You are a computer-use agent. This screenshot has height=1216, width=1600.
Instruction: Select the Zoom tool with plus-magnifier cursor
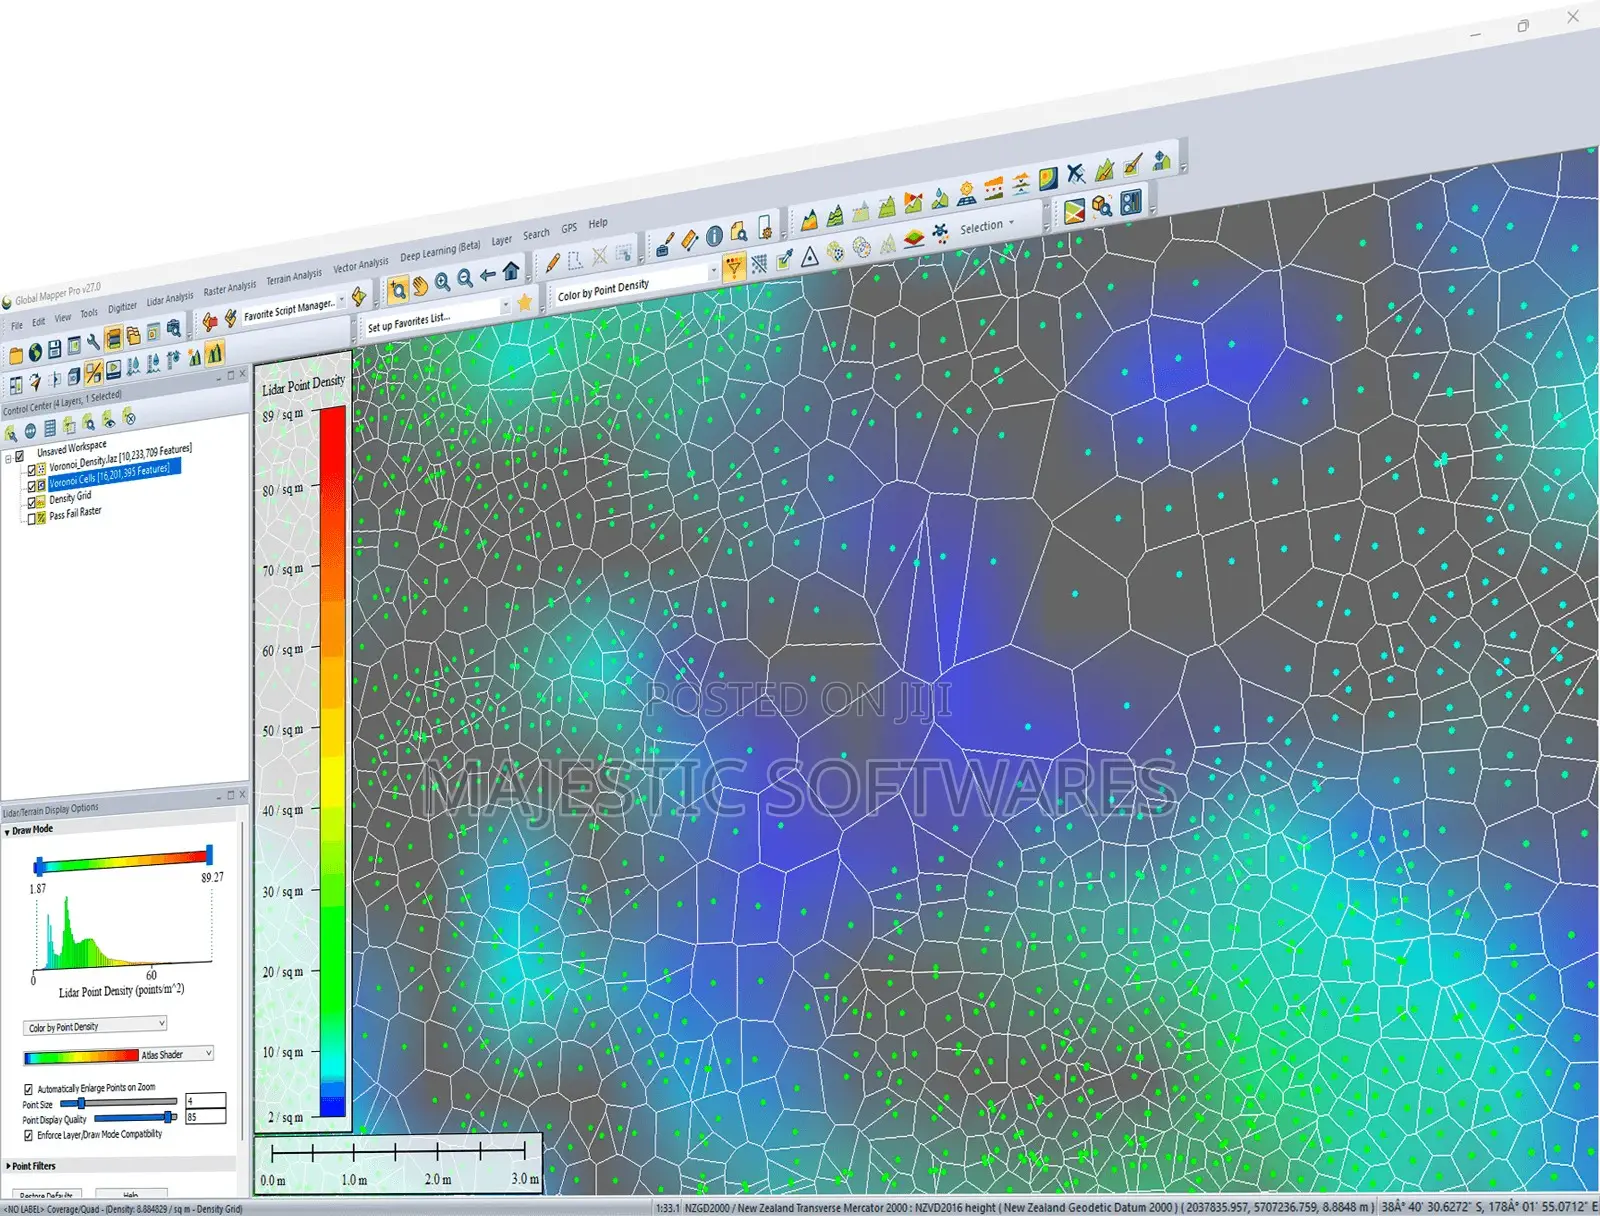click(397, 290)
